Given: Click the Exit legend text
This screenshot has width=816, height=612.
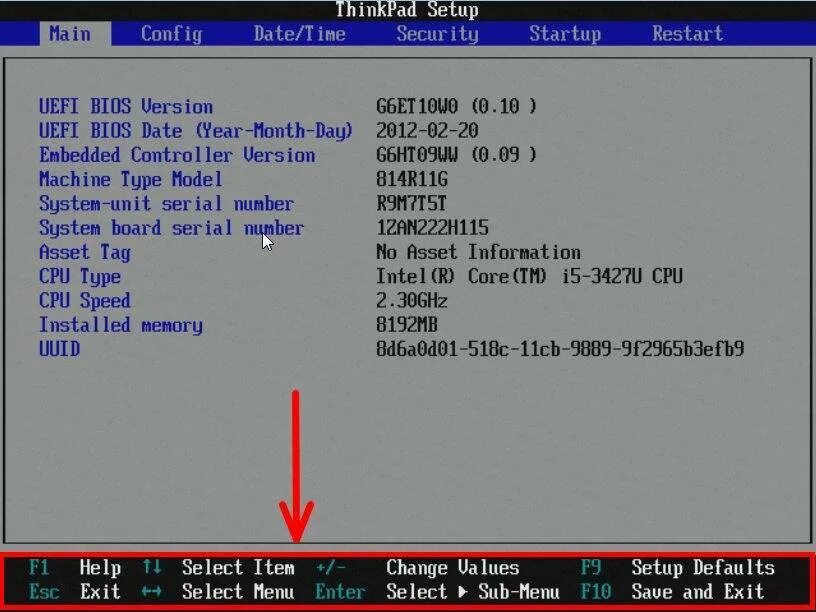Looking at the screenshot, I should click(x=100, y=592).
